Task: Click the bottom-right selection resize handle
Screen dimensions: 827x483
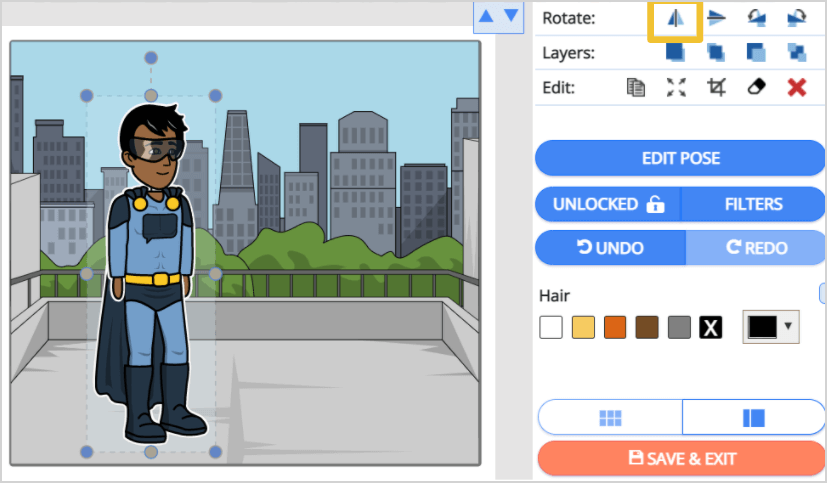Action: point(215,452)
